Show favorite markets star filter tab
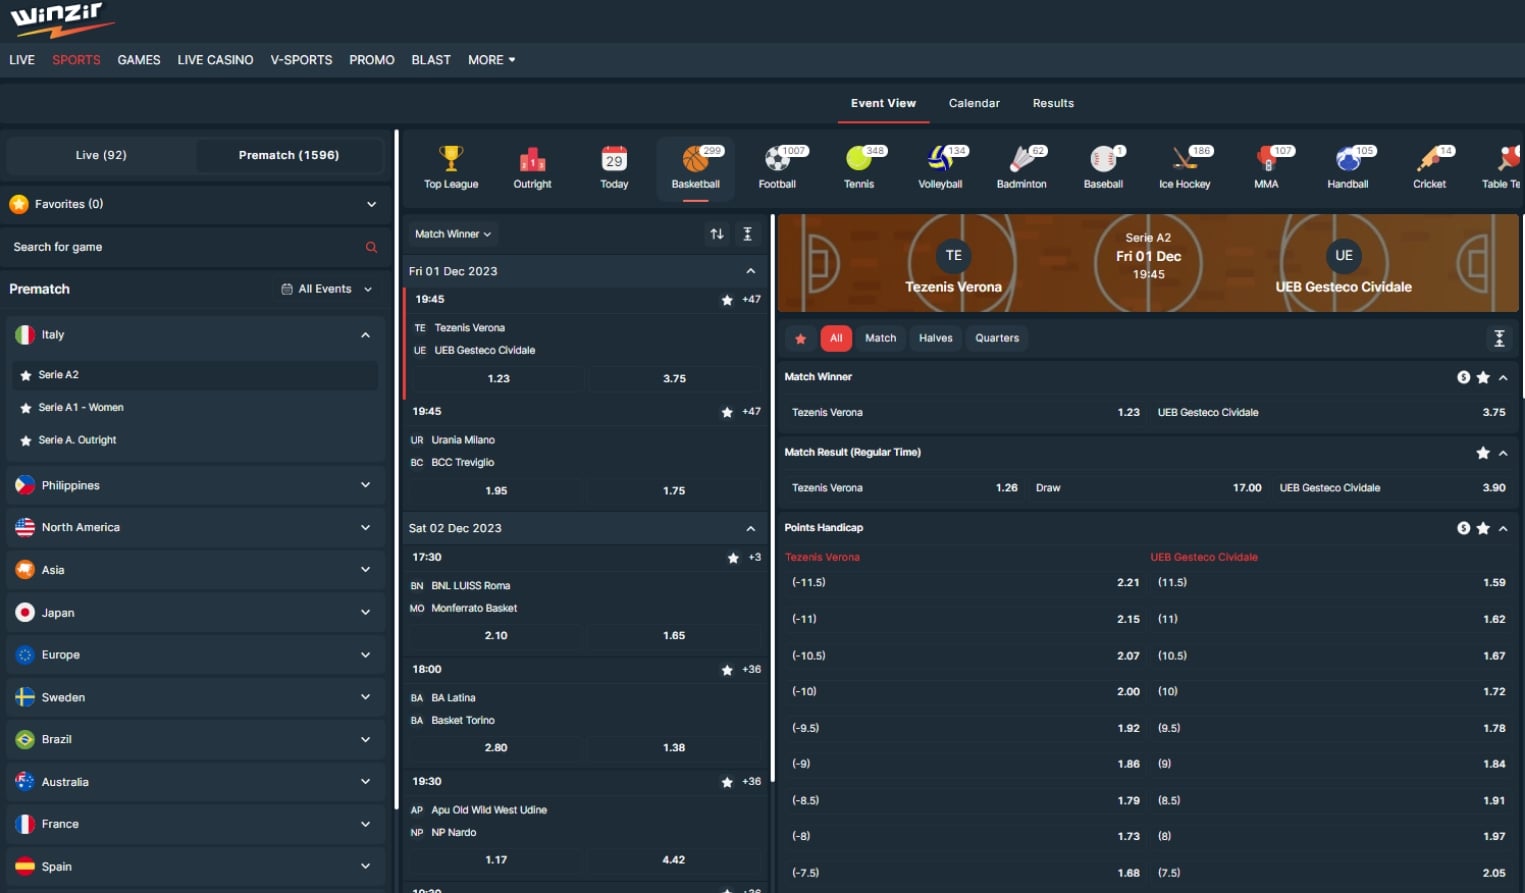This screenshot has height=893, width=1525. click(x=800, y=338)
